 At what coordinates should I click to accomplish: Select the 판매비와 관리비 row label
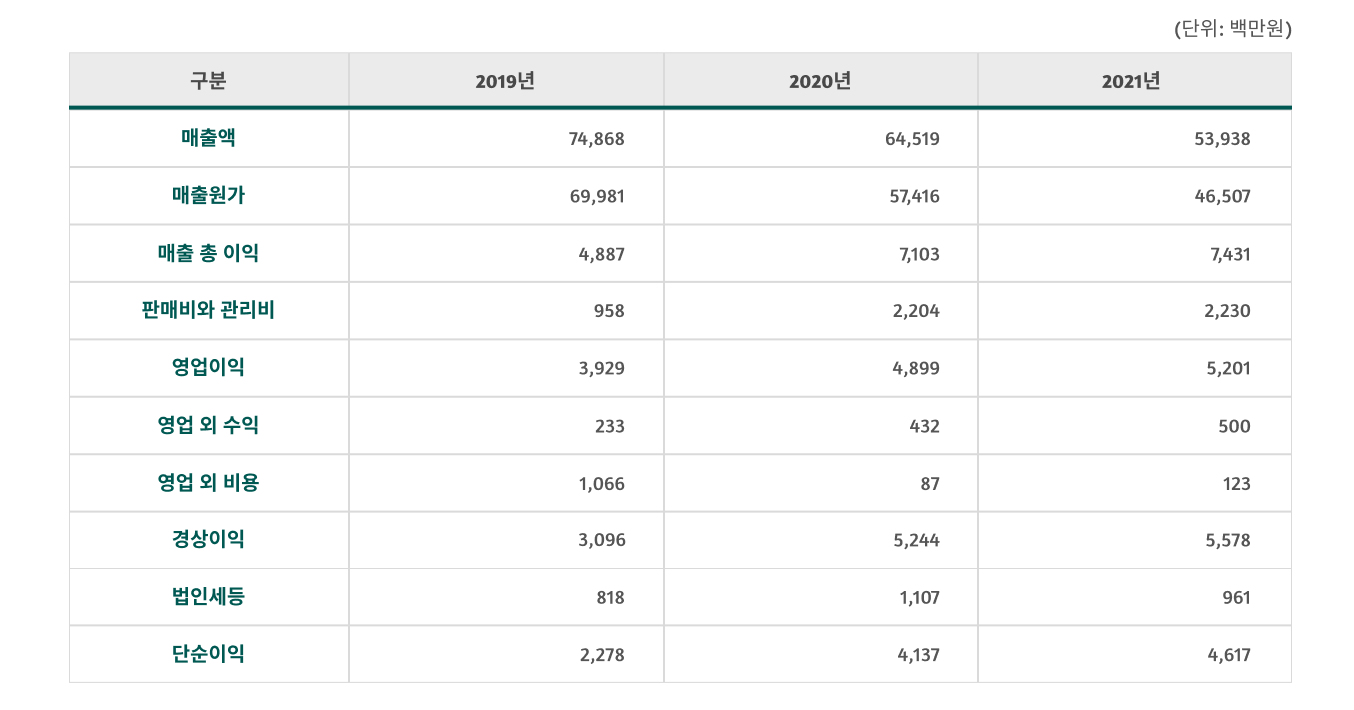click(x=208, y=310)
